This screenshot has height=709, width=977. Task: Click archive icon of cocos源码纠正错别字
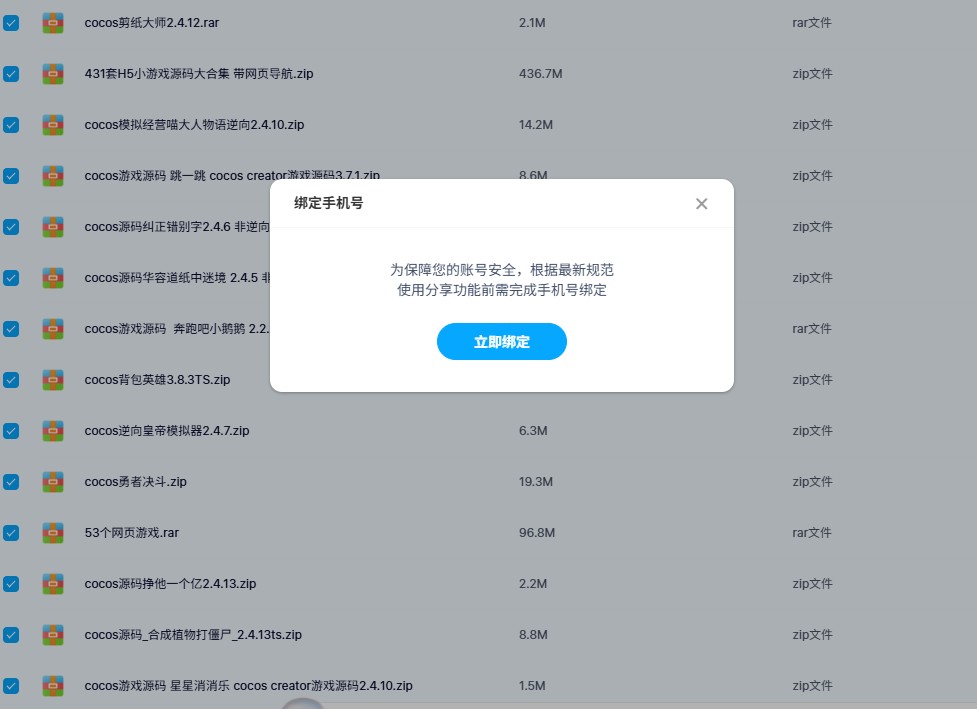[x=53, y=227]
